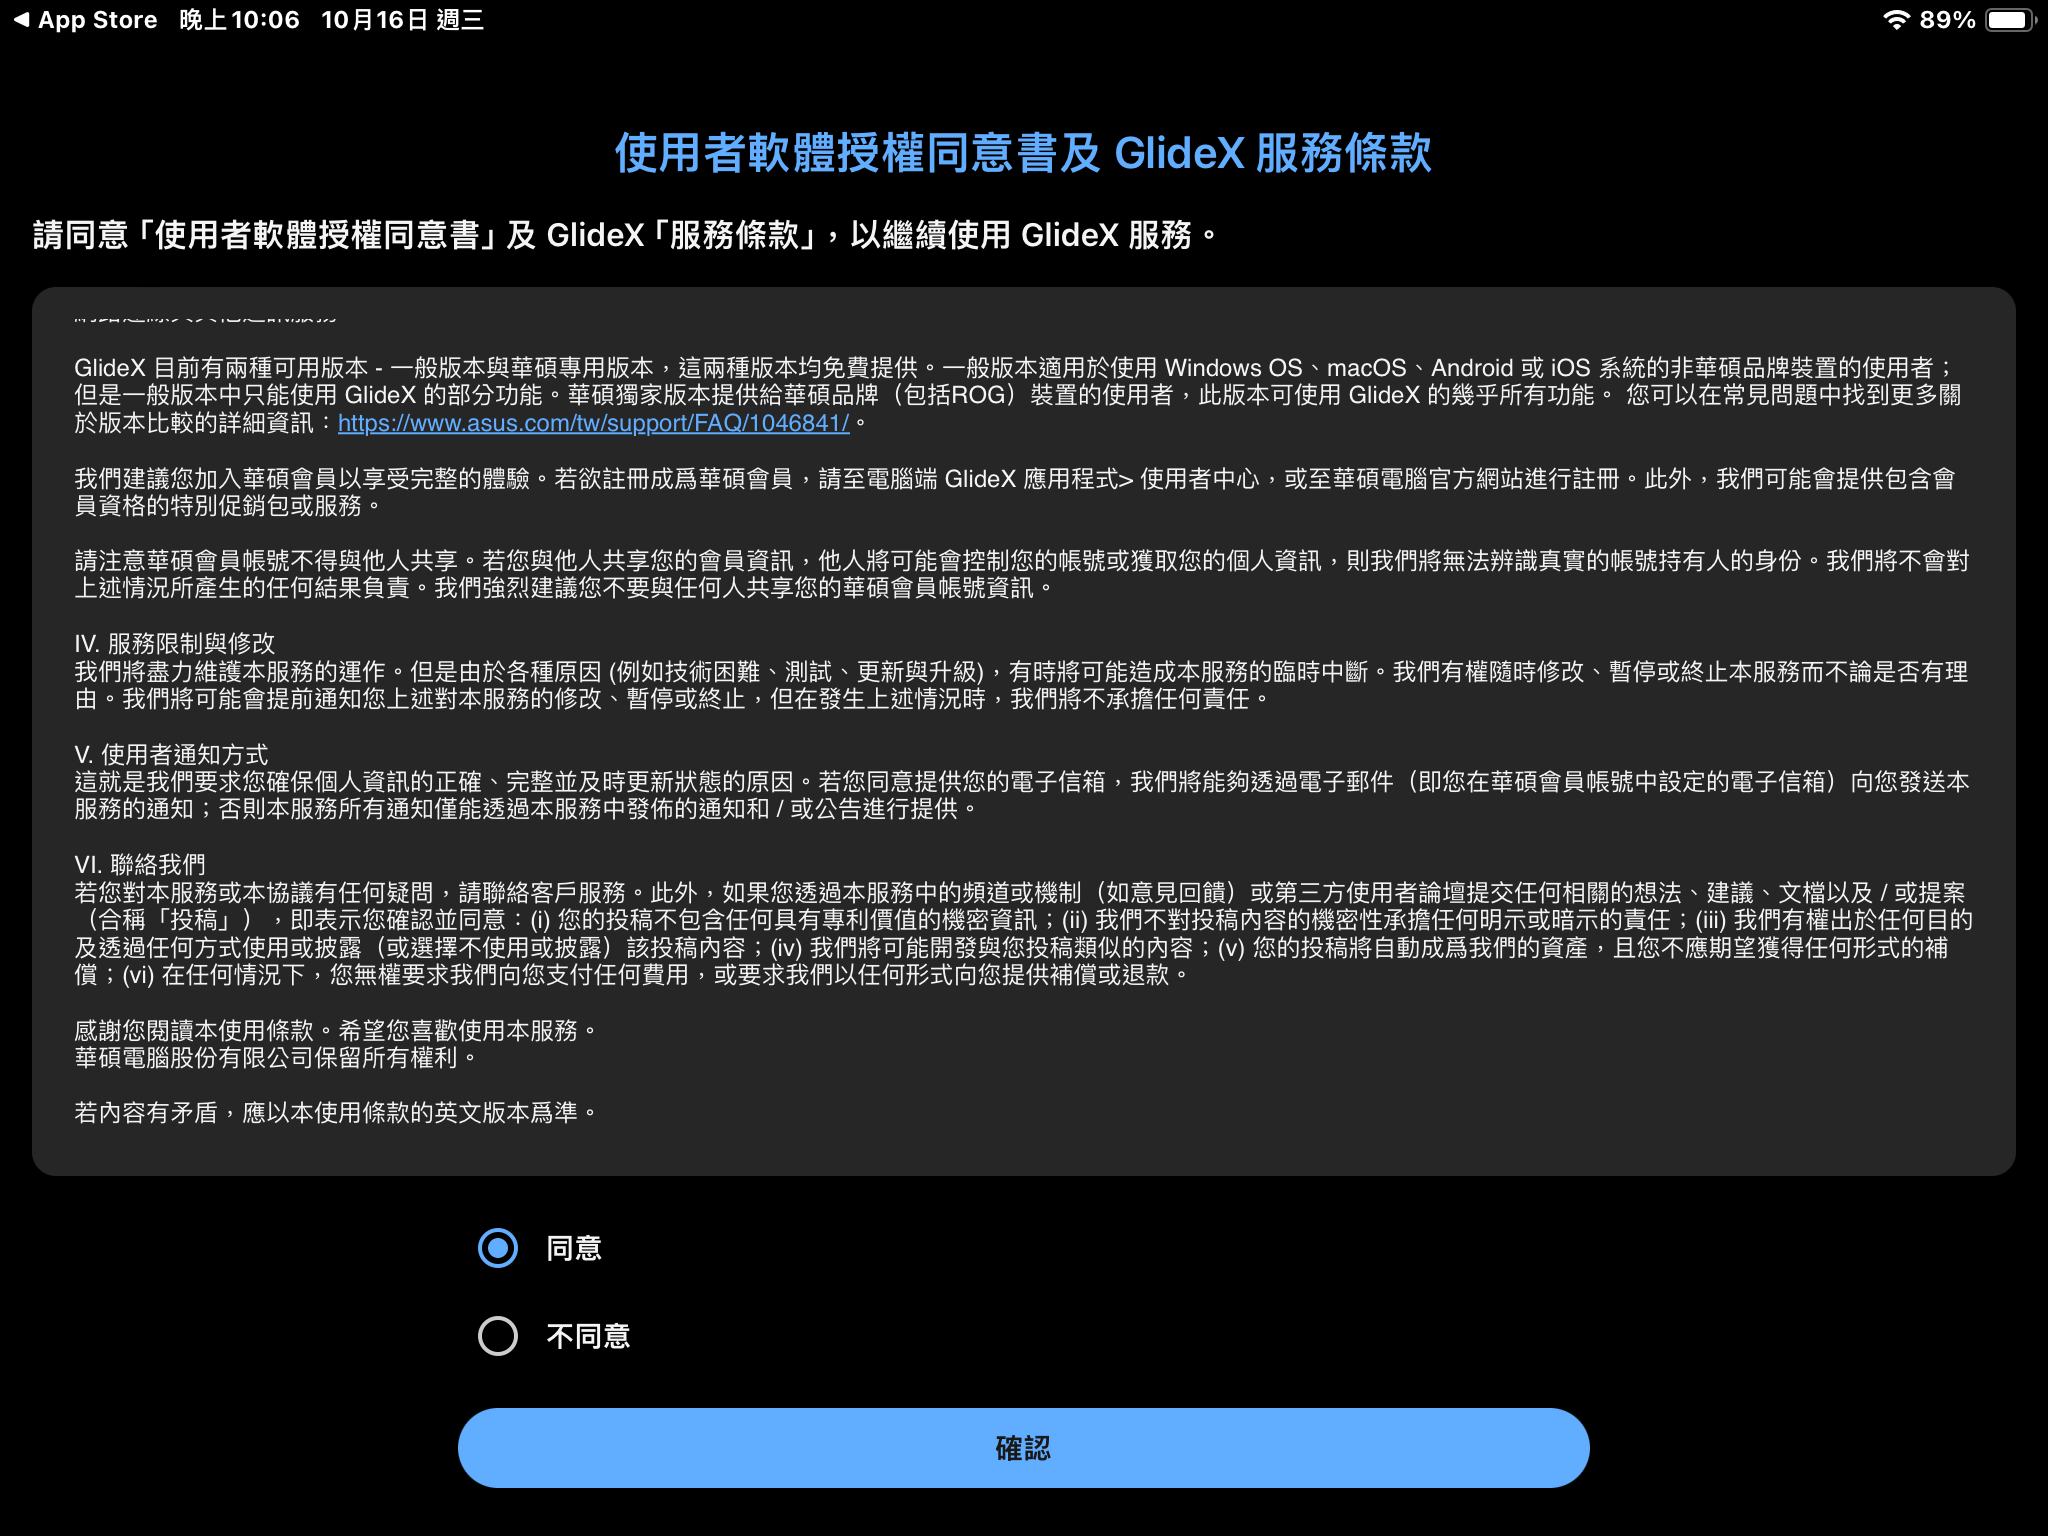
Task: Click the VI. 聯絡我們 section heading
Action: coord(140,864)
